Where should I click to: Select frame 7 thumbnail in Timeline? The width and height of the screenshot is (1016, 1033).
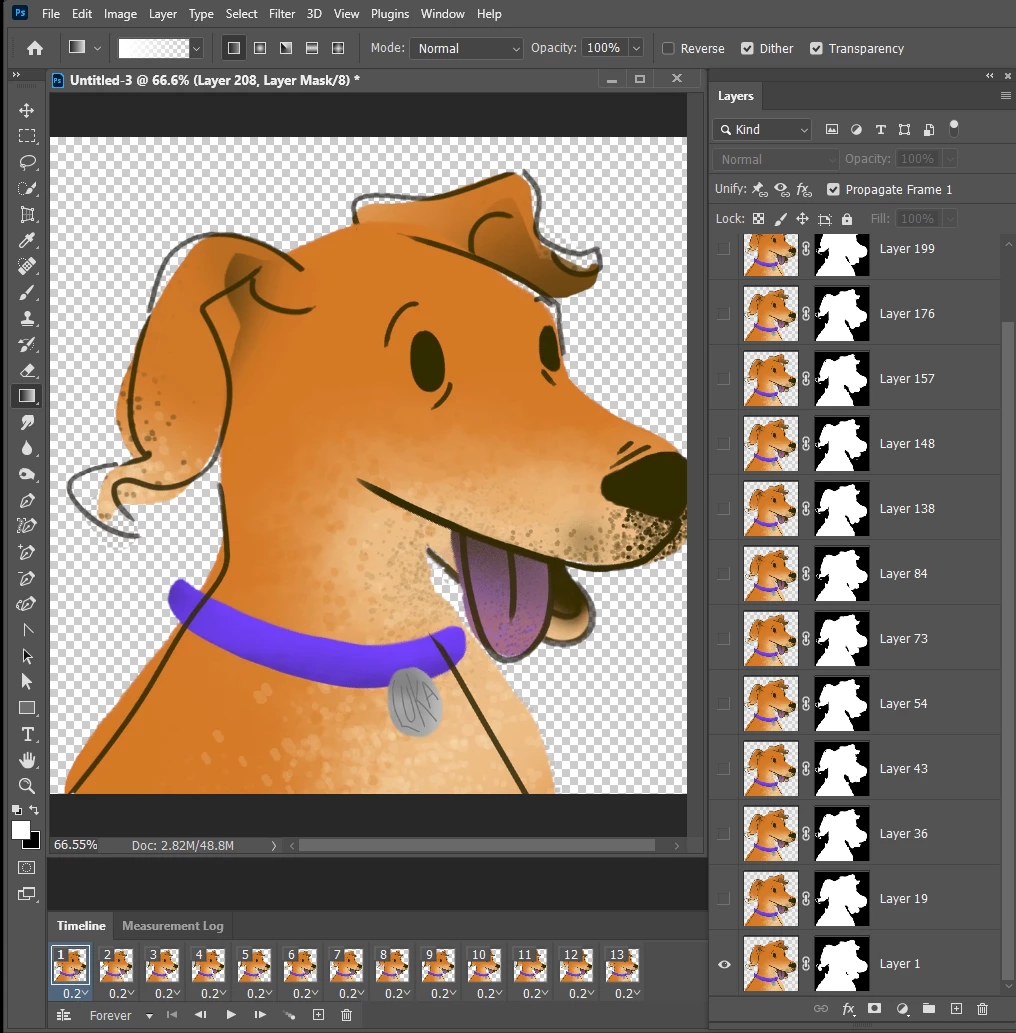[346, 964]
